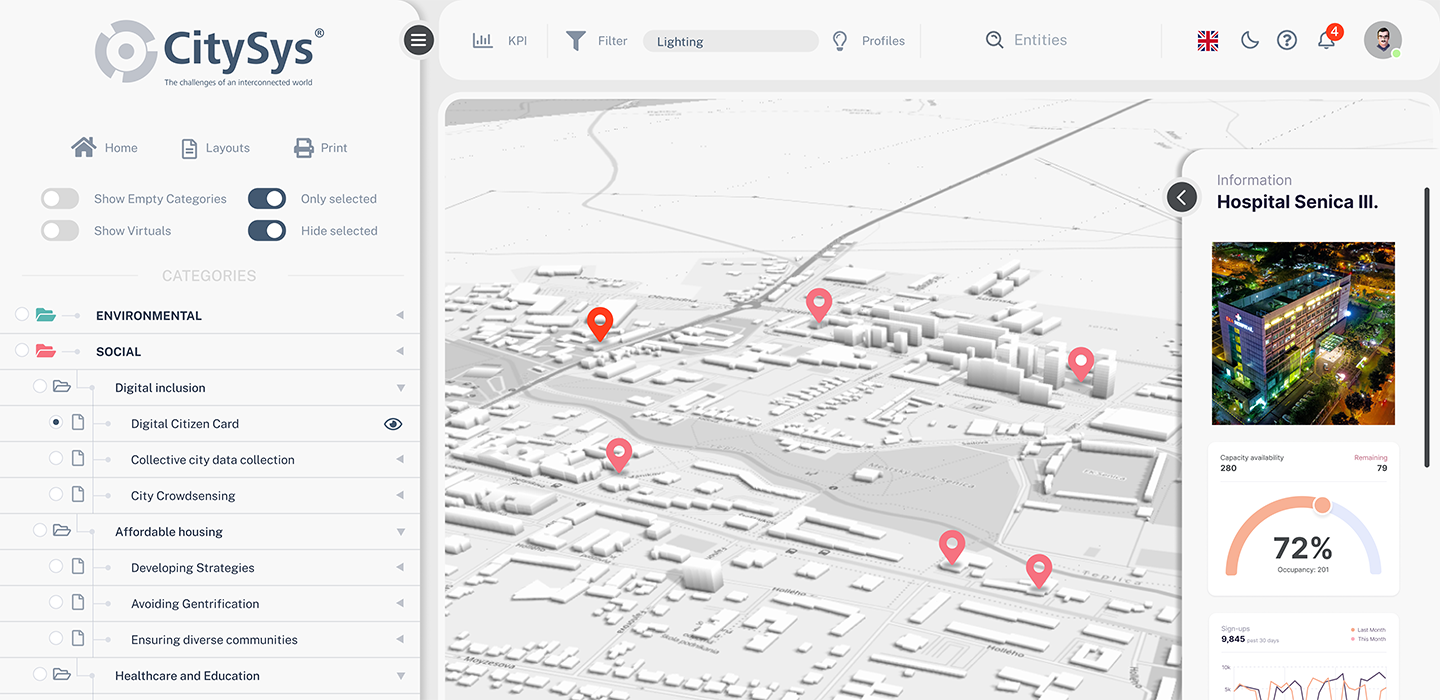Click the Filter funnel icon

[x=576, y=41]
